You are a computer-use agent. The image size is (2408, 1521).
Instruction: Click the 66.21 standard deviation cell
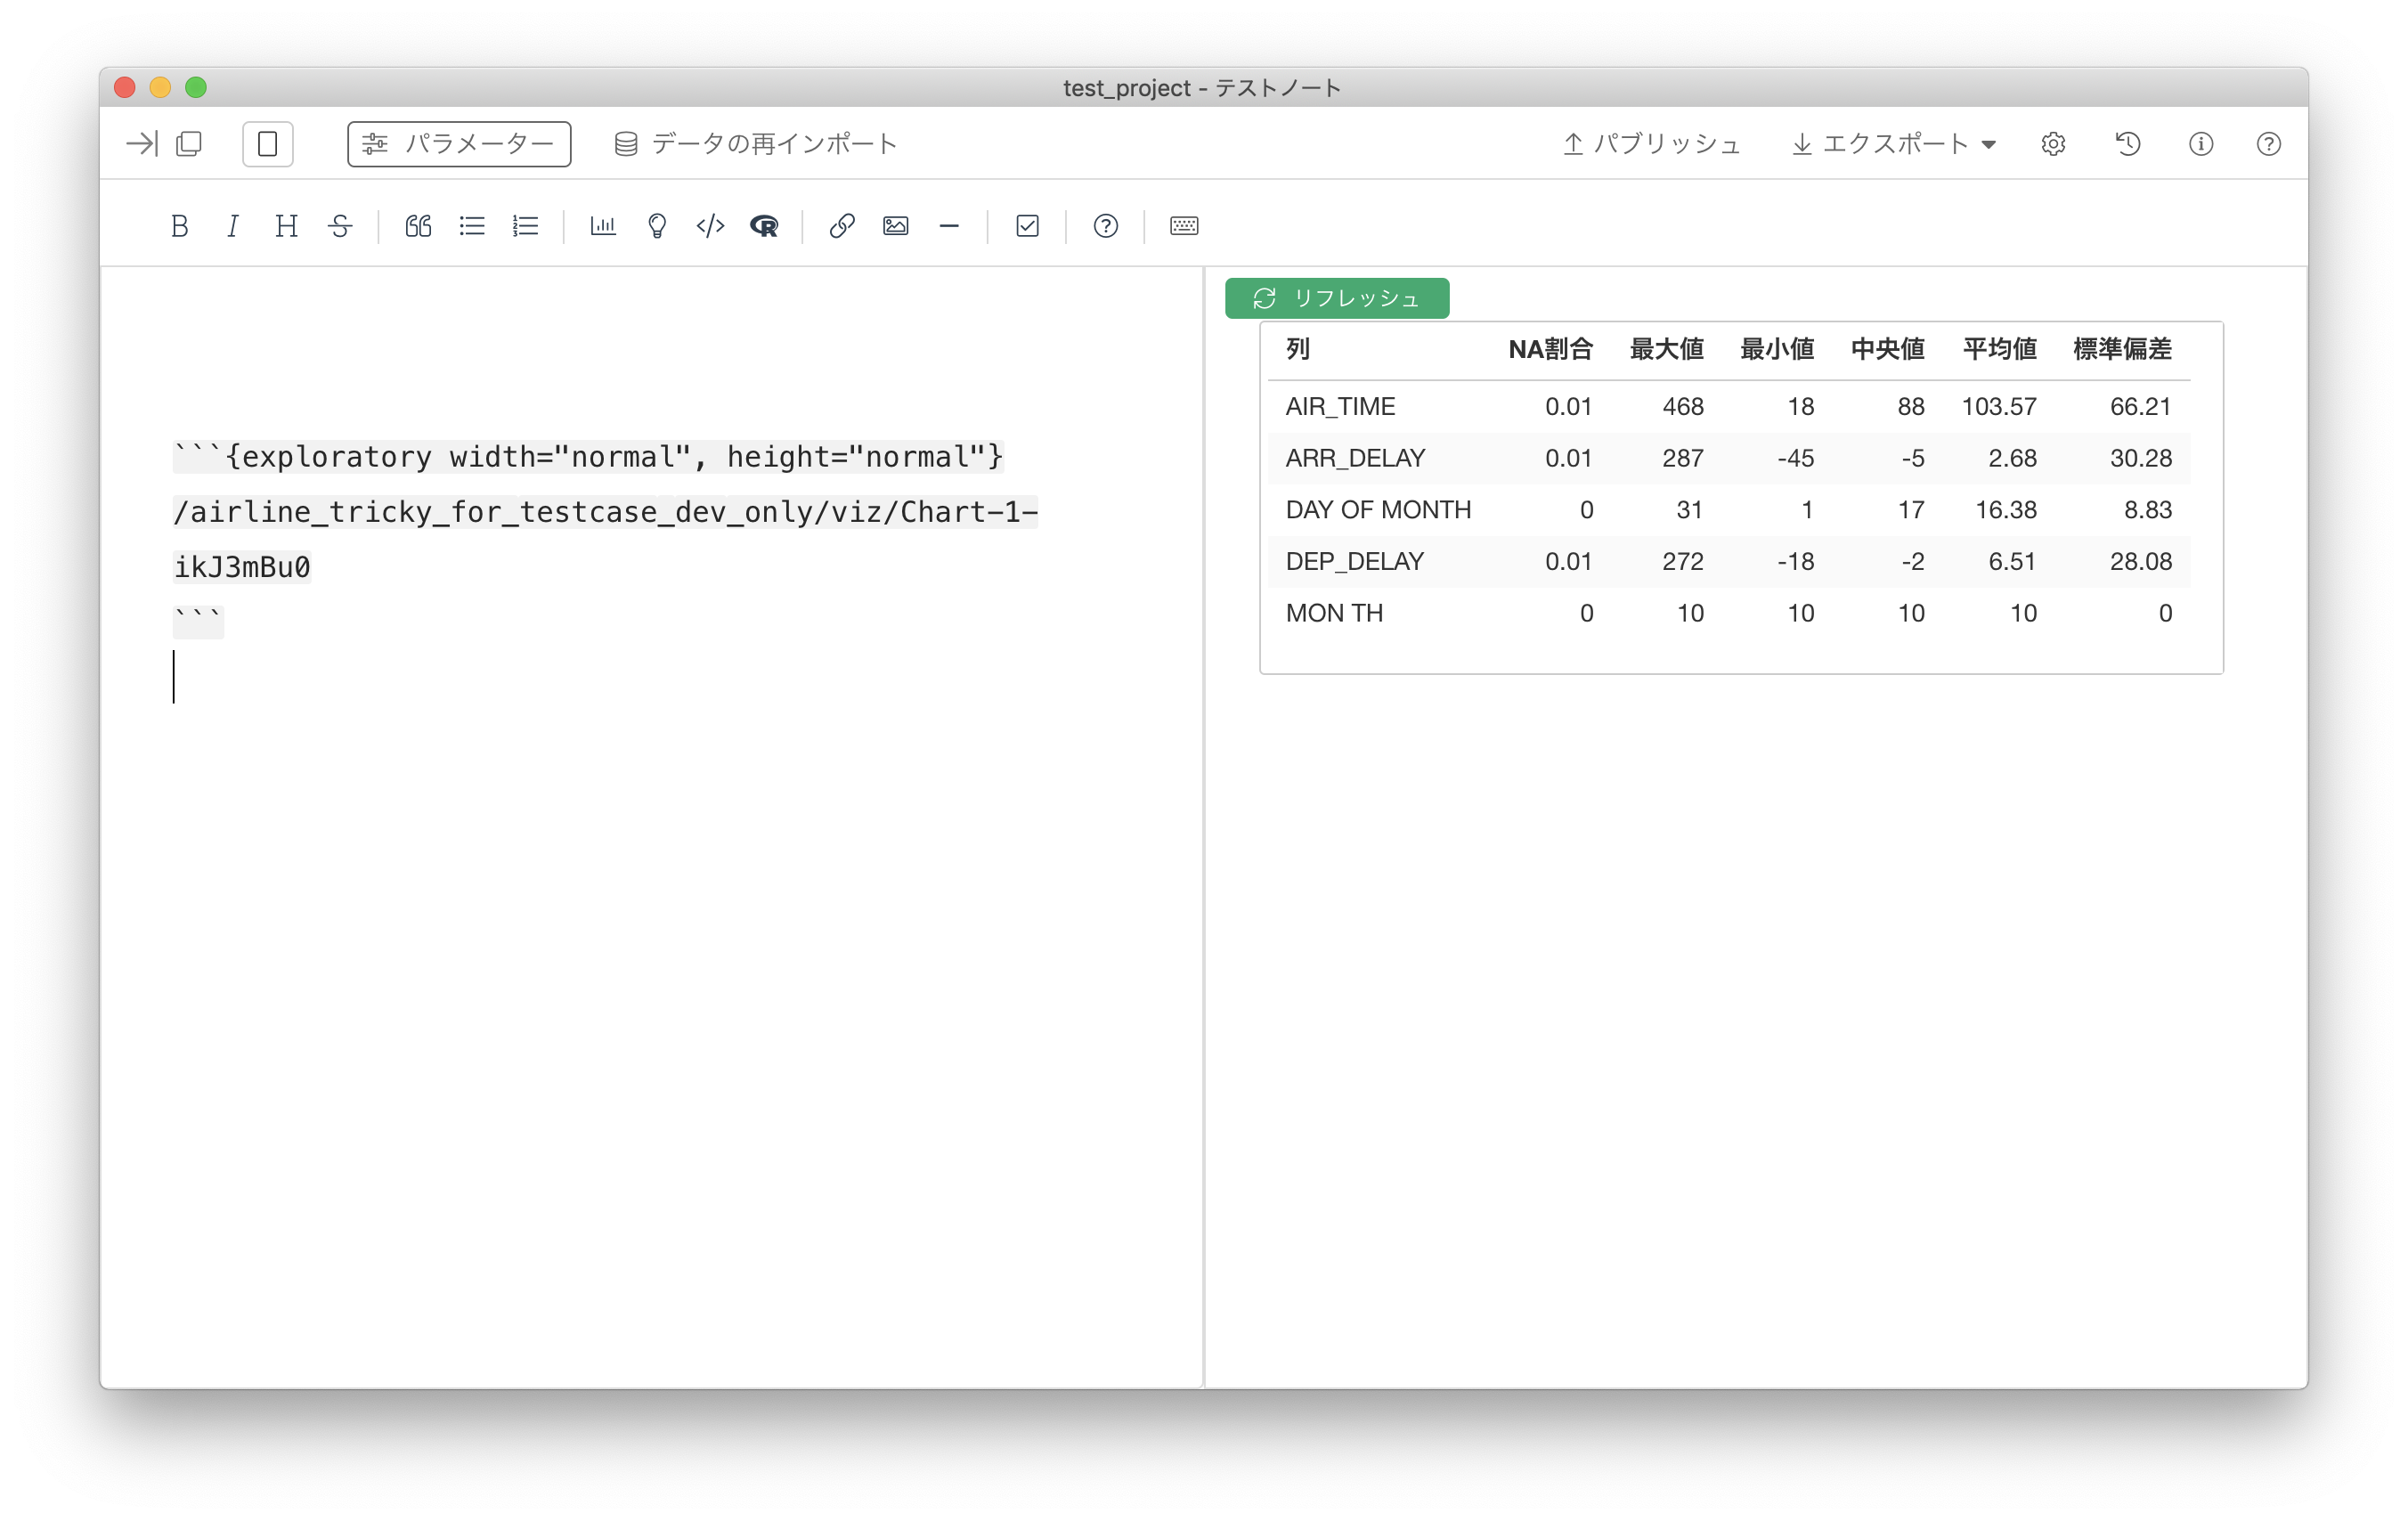click(2140, 407)
